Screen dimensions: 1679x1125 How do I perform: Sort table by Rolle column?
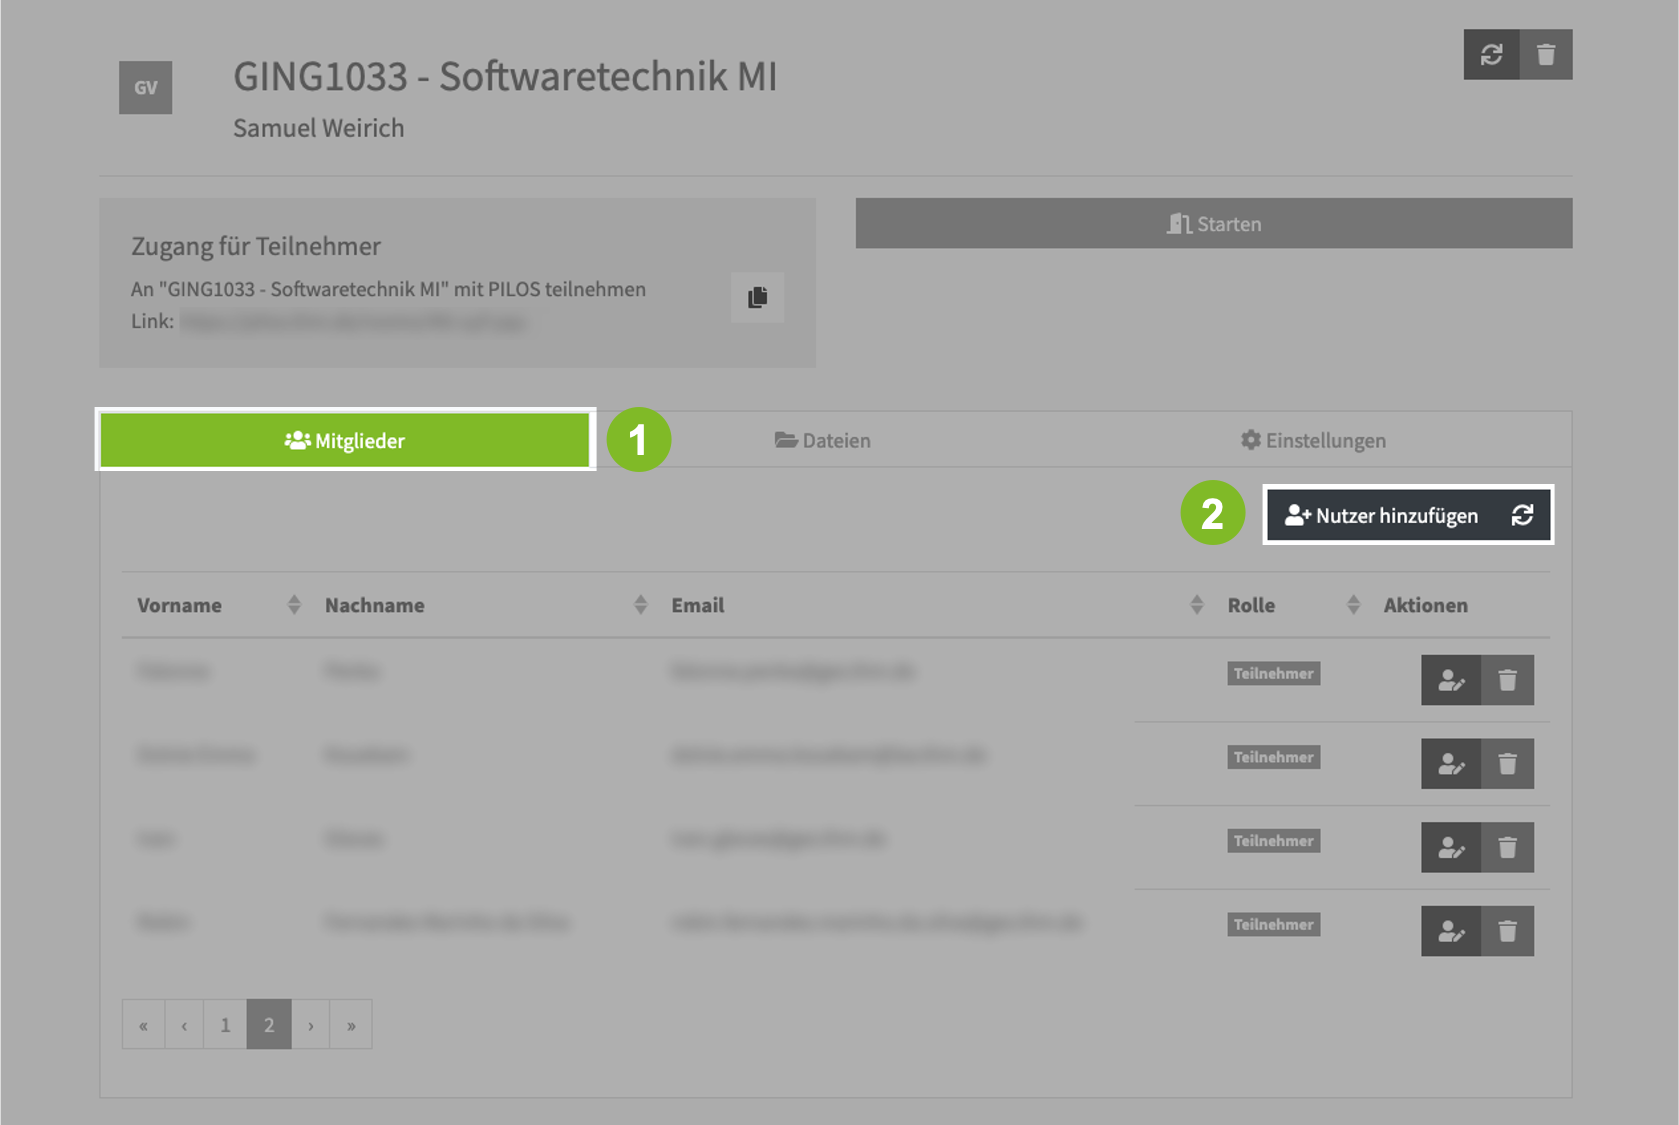1291,605
